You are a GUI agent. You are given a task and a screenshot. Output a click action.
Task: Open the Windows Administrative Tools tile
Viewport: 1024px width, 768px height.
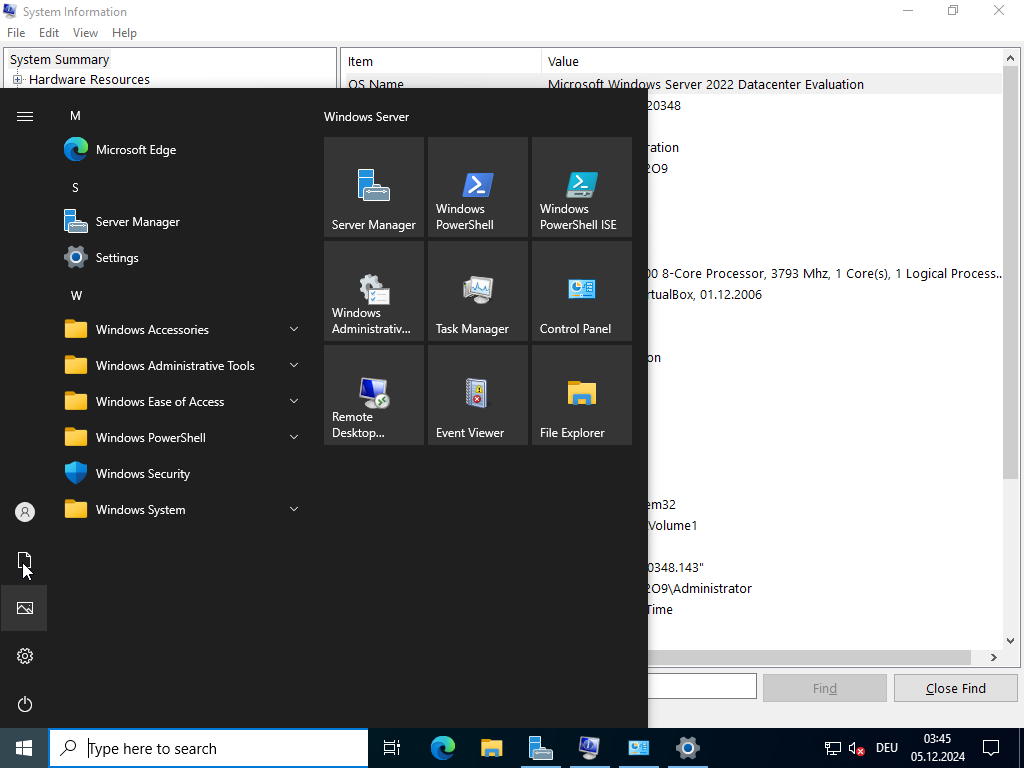(374, 291)
